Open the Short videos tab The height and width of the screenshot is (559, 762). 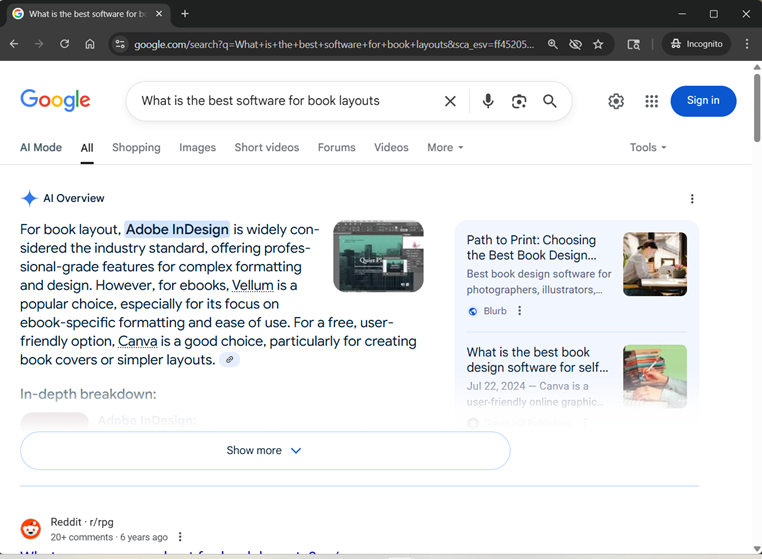(x=267, y=147)
